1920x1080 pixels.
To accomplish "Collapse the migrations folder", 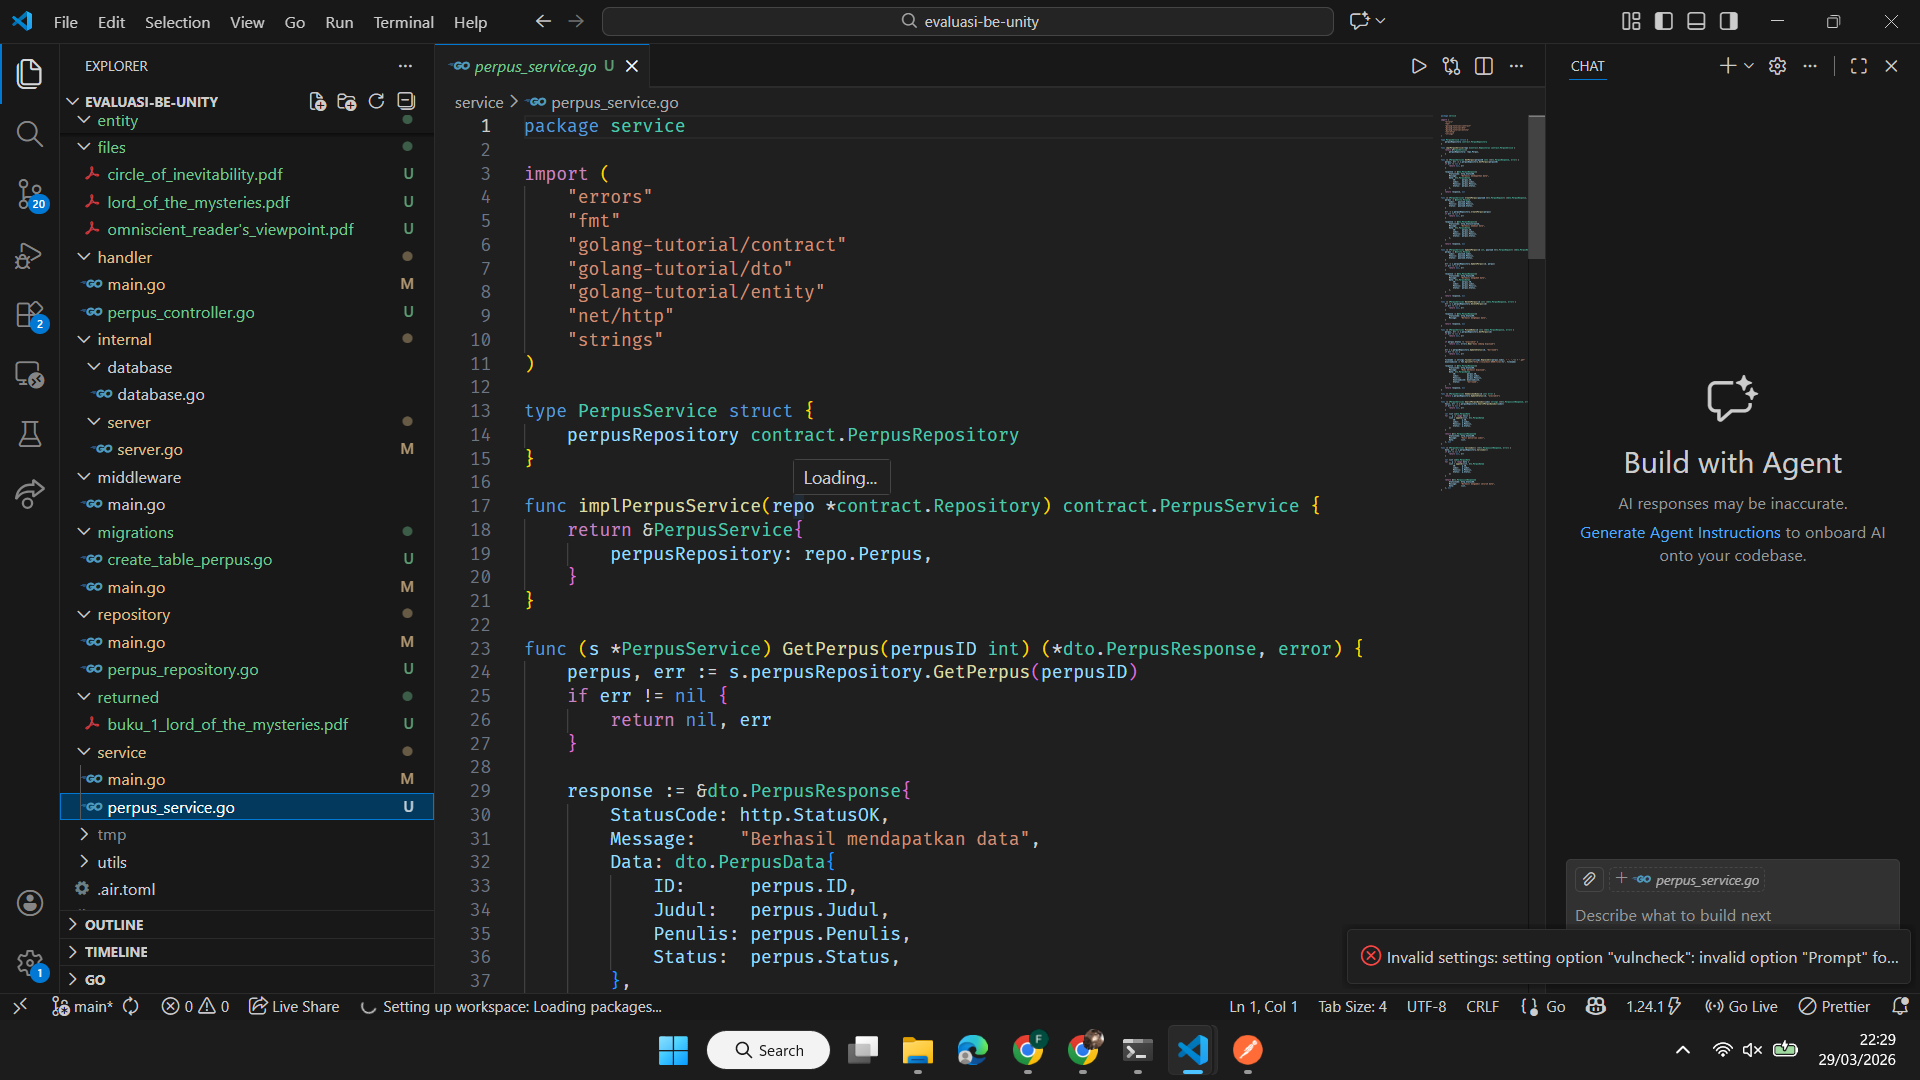I will [x=135, y=532].
